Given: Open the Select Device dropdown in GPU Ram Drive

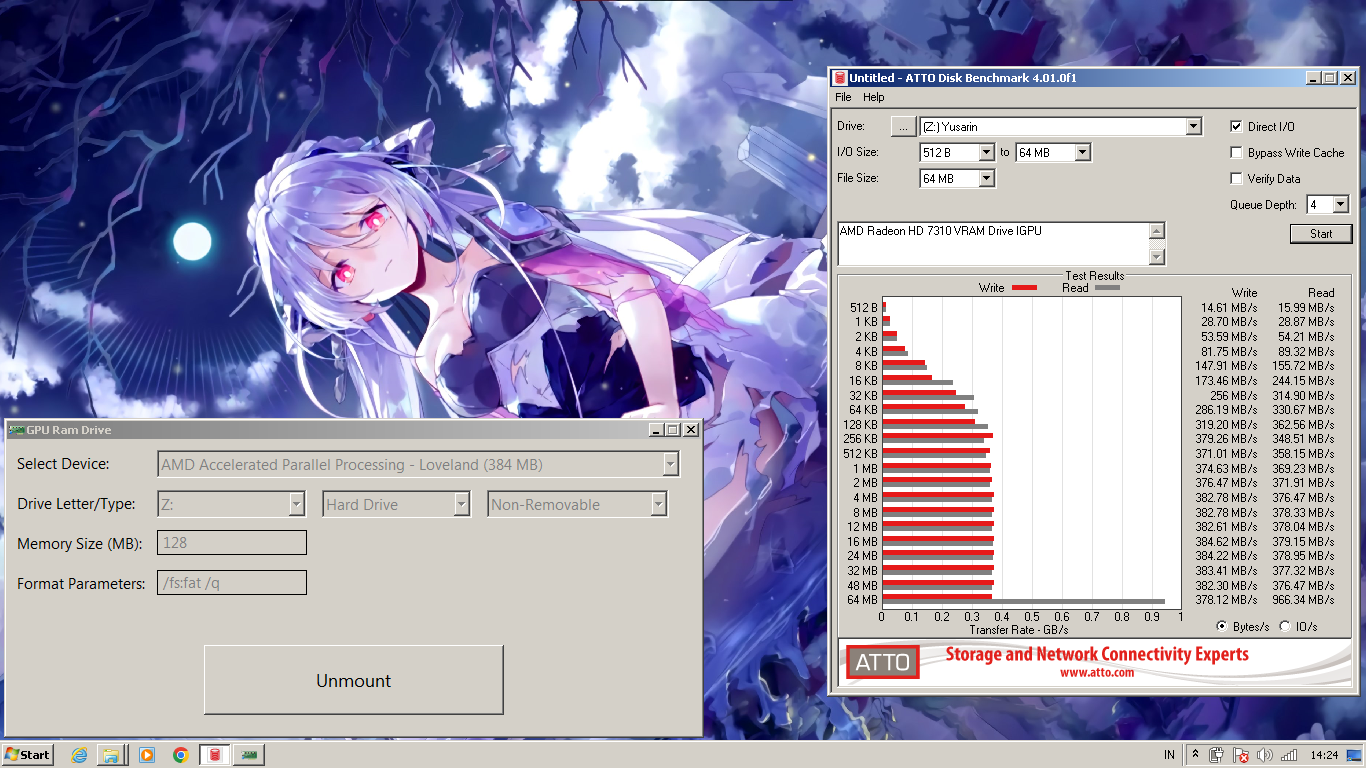Looking at the screenshot, I should click(x=671, y=464).
